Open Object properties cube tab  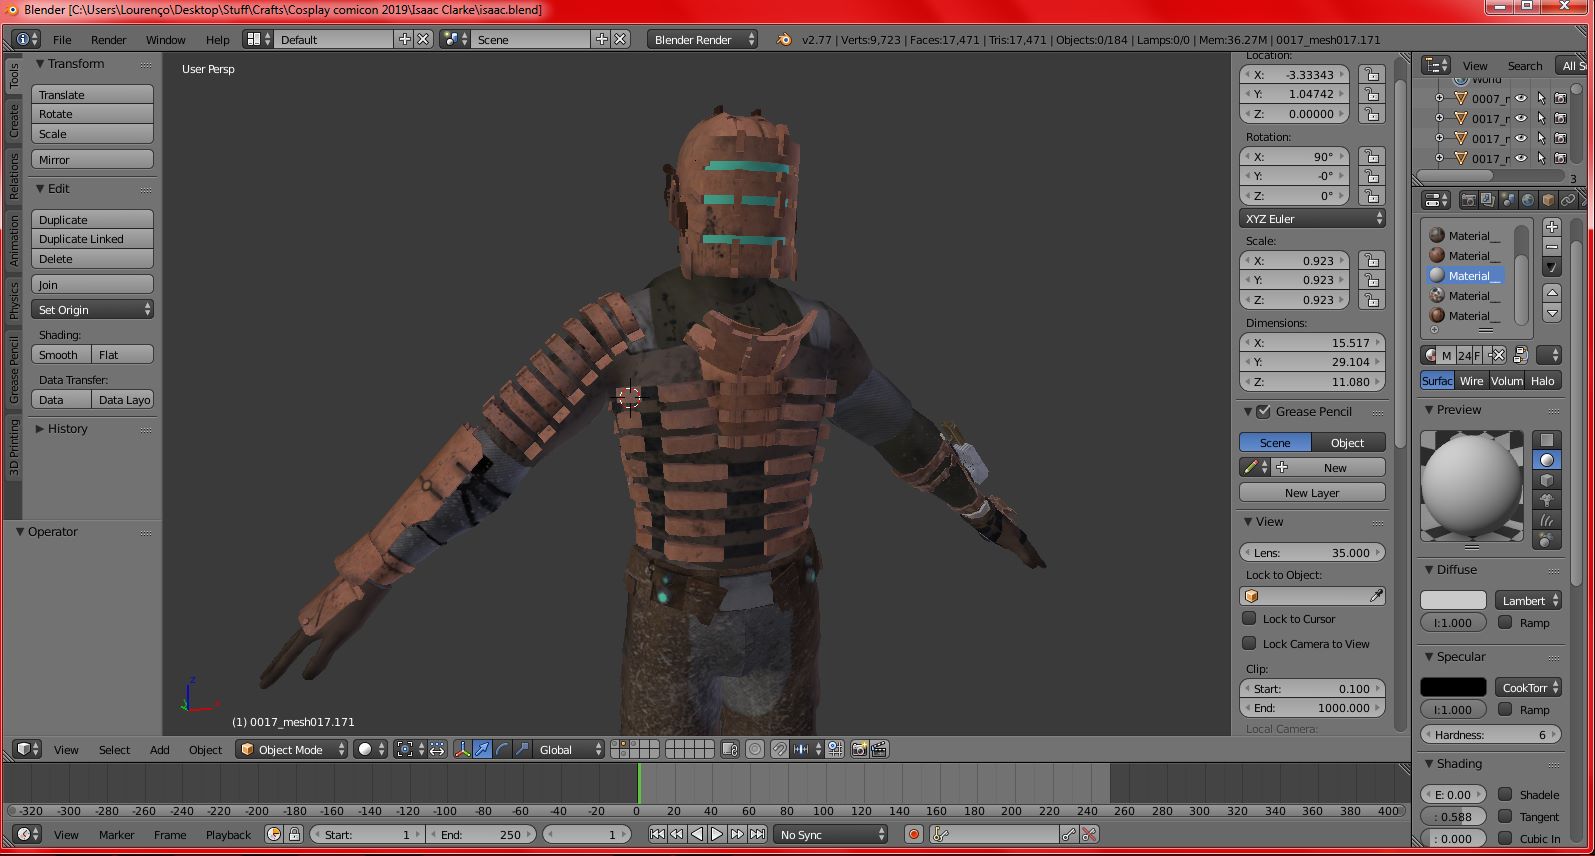point(1548,200)
